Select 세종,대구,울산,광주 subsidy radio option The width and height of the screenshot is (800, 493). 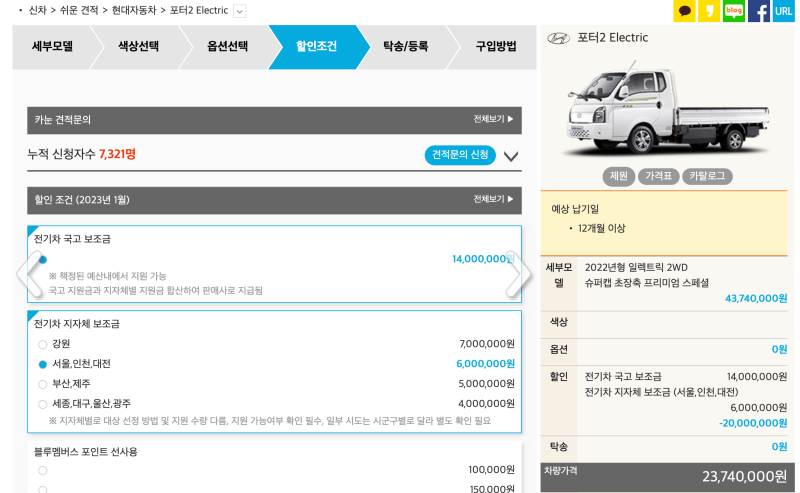coord(43,404)
